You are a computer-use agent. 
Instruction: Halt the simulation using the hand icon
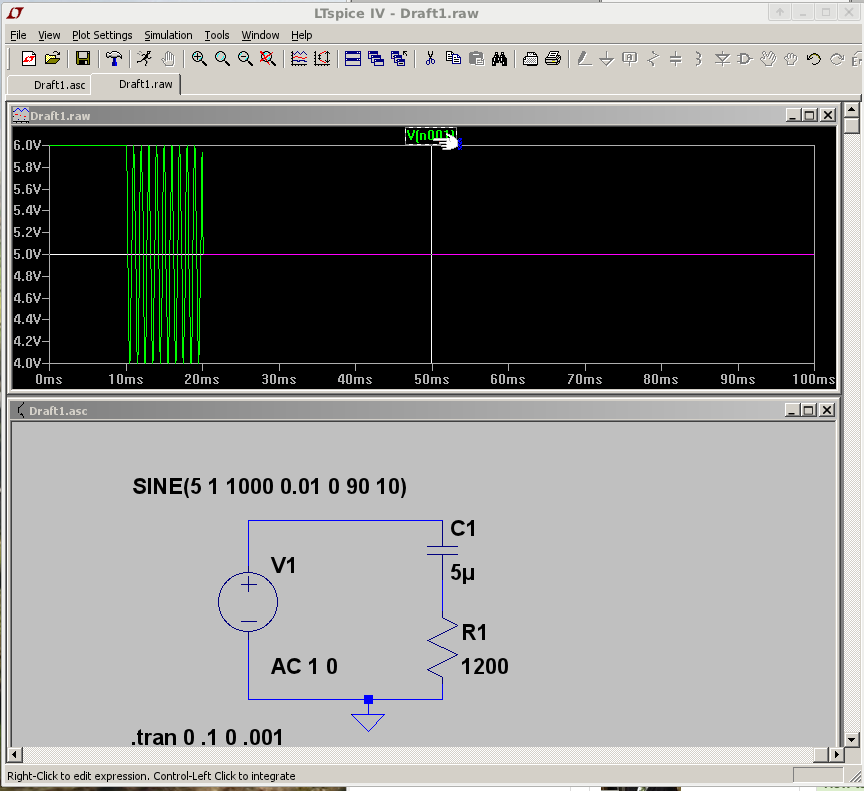point(168,59)
